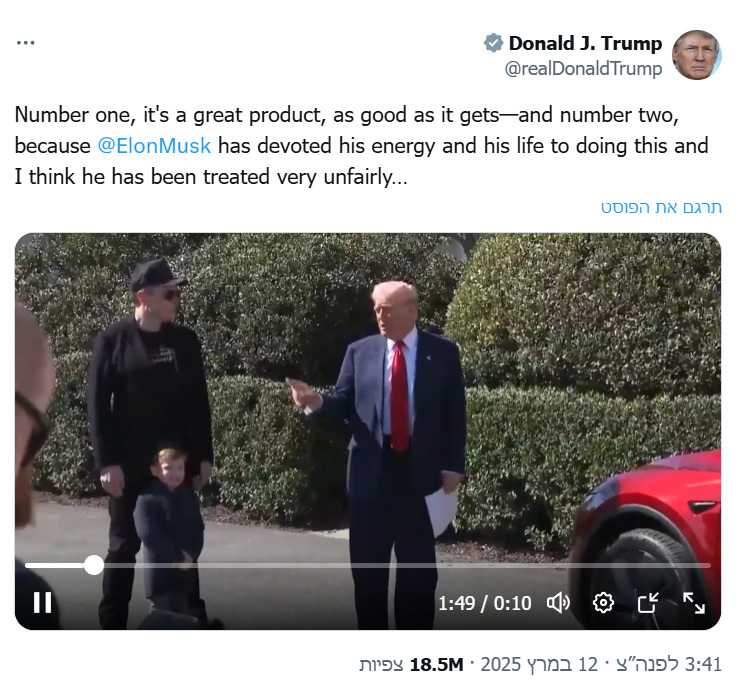
Task: Click the tweet body text
Action: (360, 145)
